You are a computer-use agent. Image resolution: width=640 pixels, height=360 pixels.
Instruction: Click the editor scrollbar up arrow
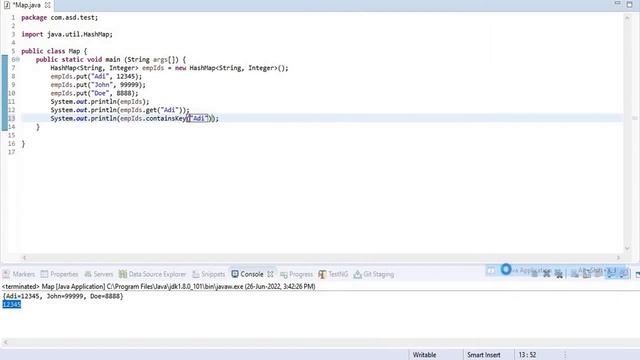[627, 18]
